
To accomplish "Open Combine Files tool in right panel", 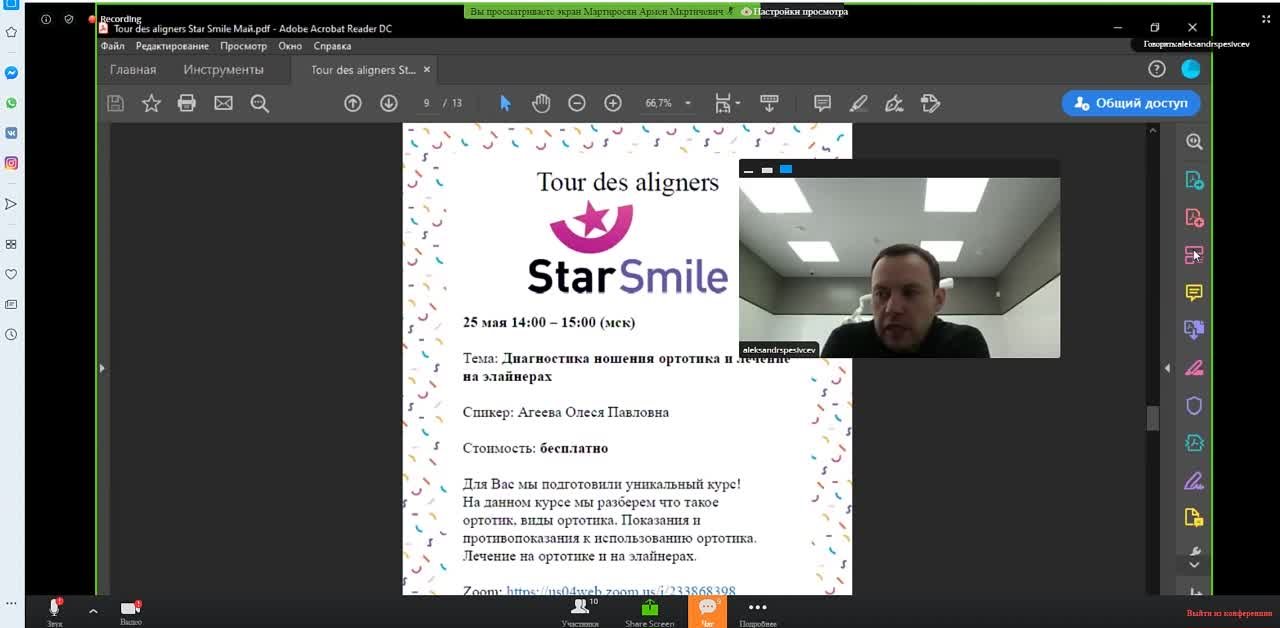I will coord(1194,329).
